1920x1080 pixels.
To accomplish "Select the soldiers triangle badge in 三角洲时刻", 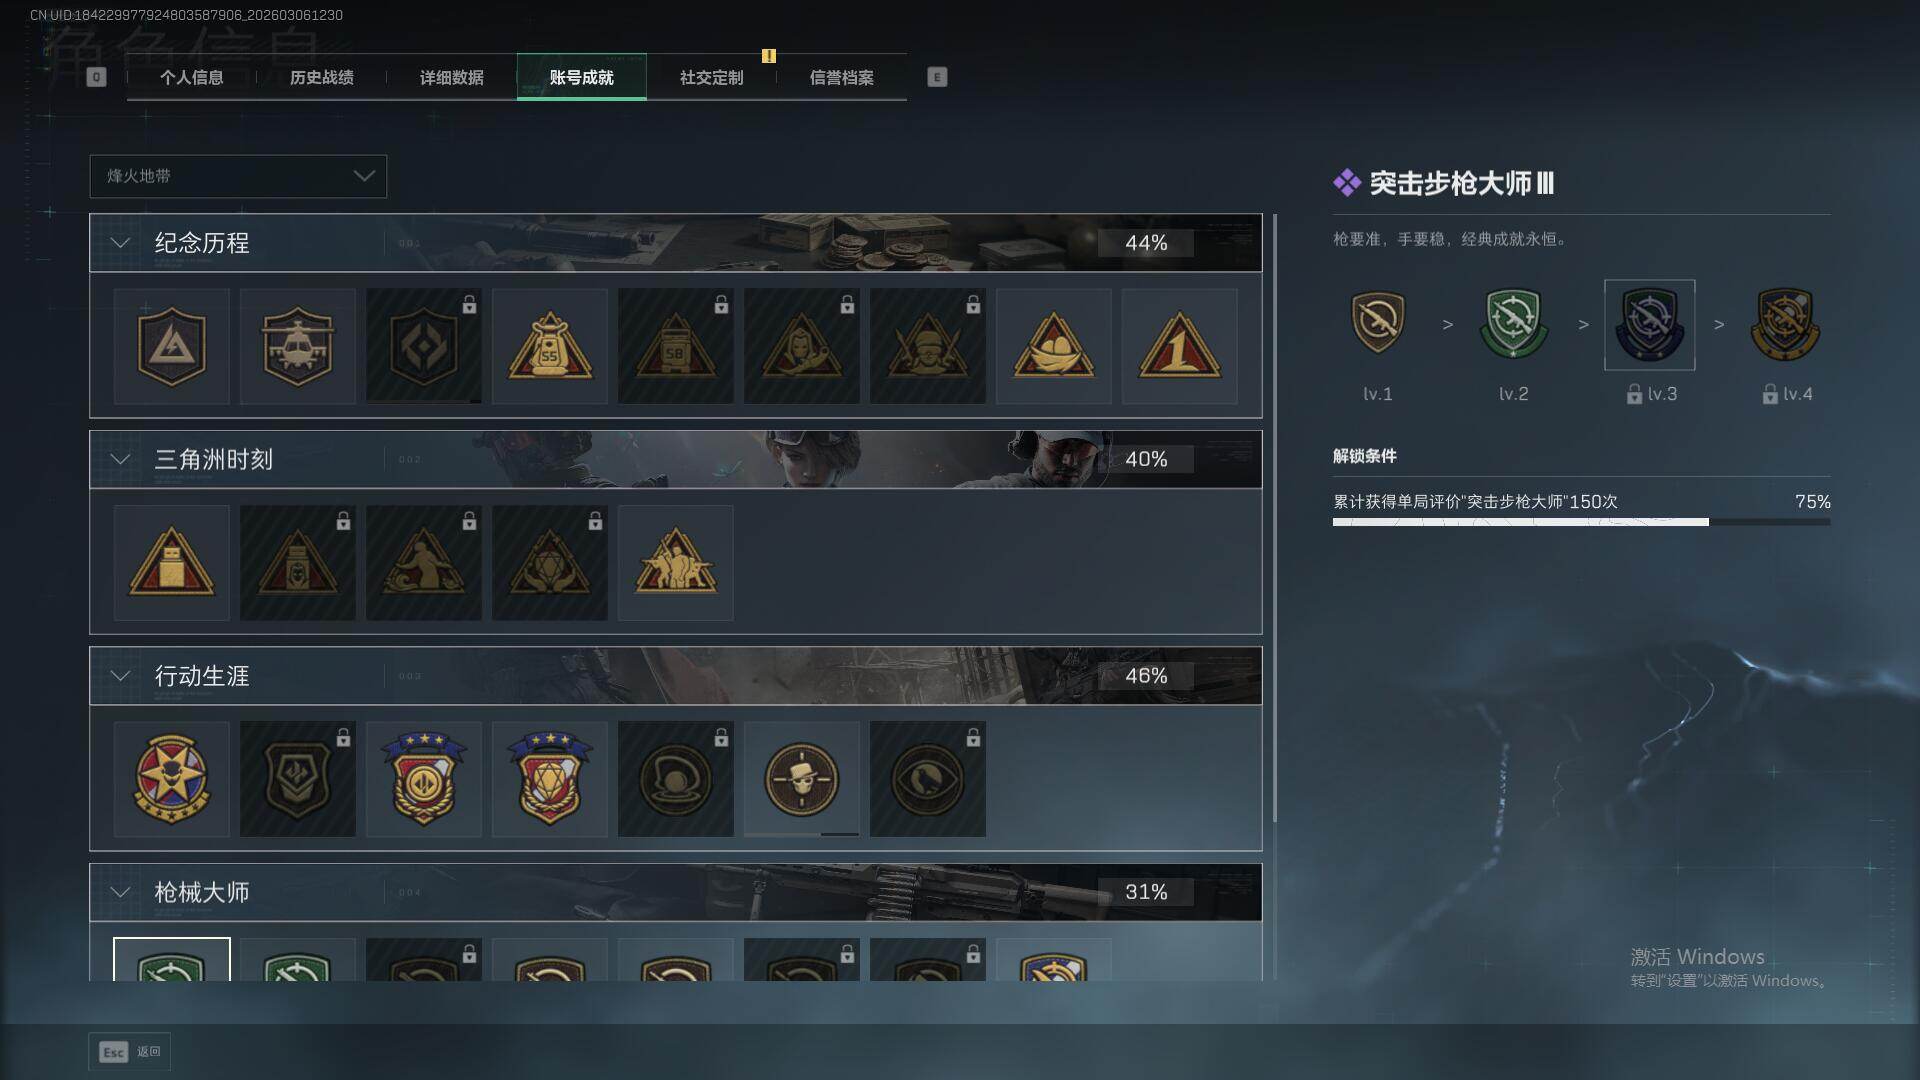I will click(x=675, y=563).
